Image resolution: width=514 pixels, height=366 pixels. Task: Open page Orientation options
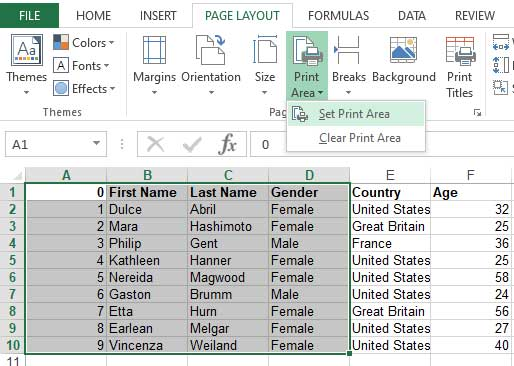coord(211,65)
